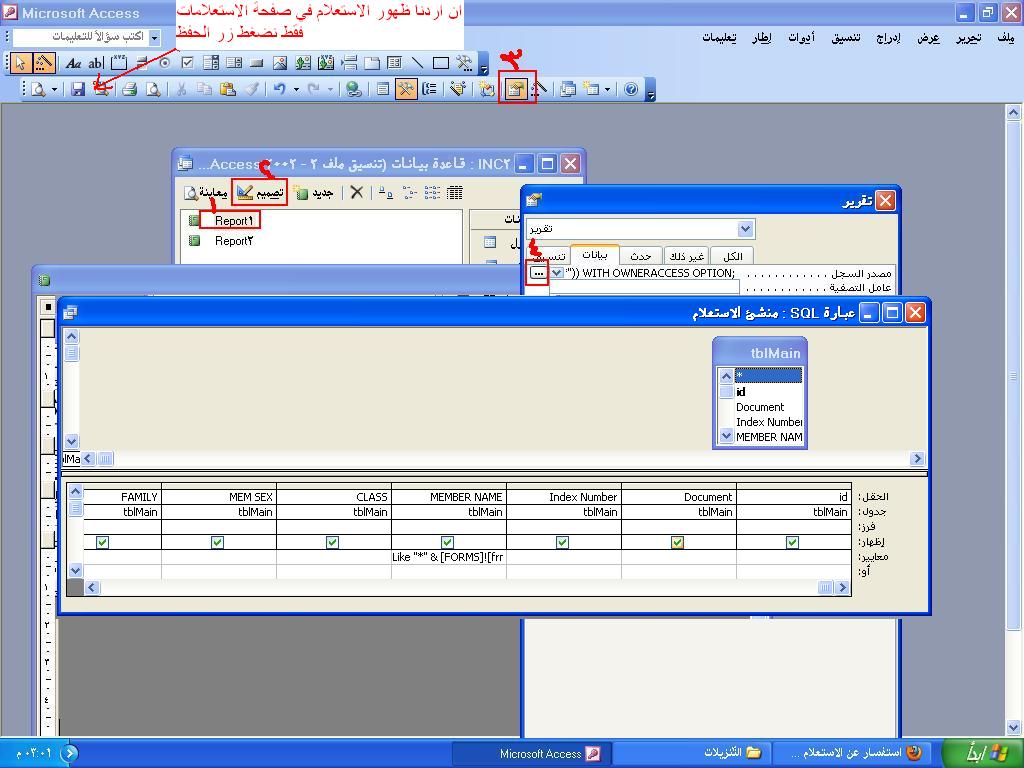Click the Save icon in the toolbar
Screen dimensions: 1024x768
pyautogui.click(x=78, y=89)
